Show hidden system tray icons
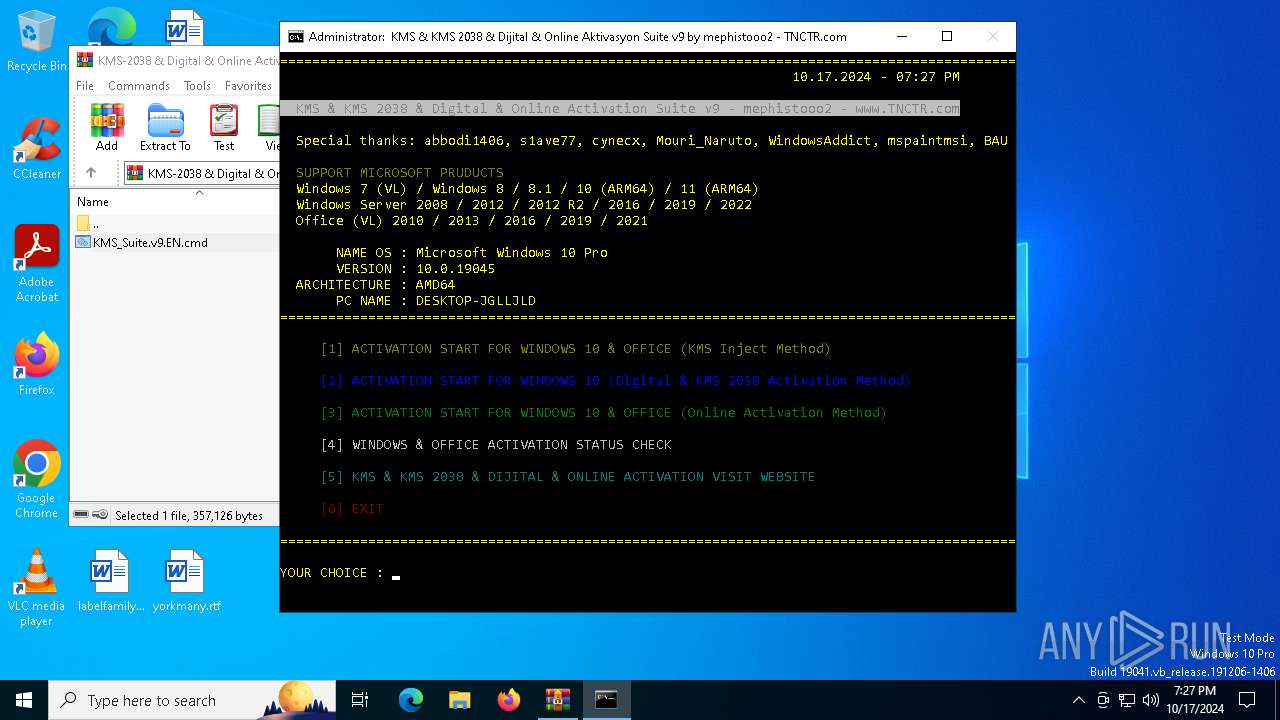 click(1078, 700)
